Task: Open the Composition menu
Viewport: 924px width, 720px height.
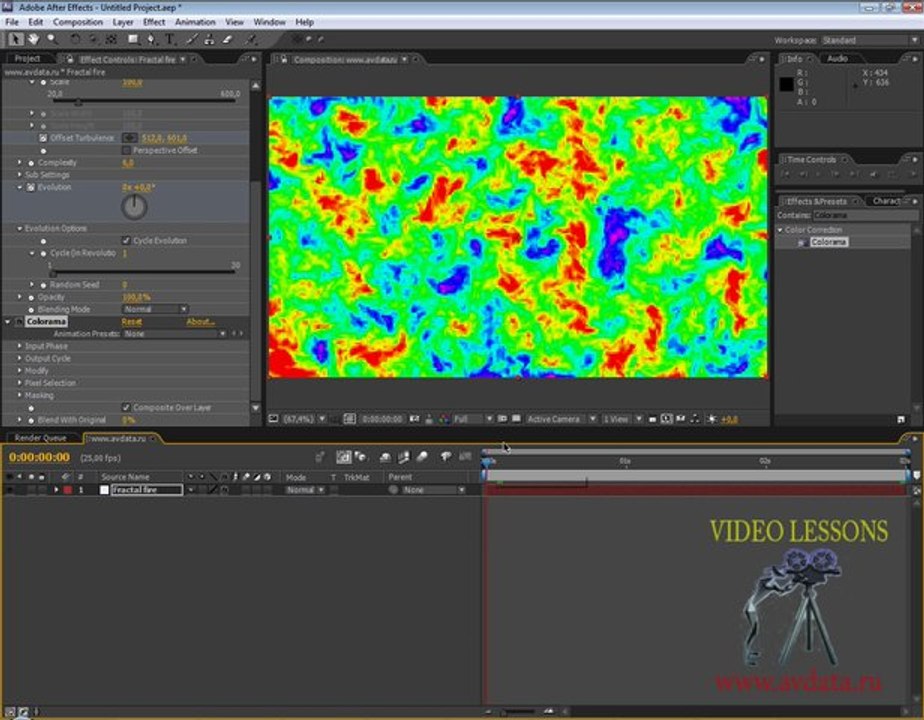Action: [78, 22]
